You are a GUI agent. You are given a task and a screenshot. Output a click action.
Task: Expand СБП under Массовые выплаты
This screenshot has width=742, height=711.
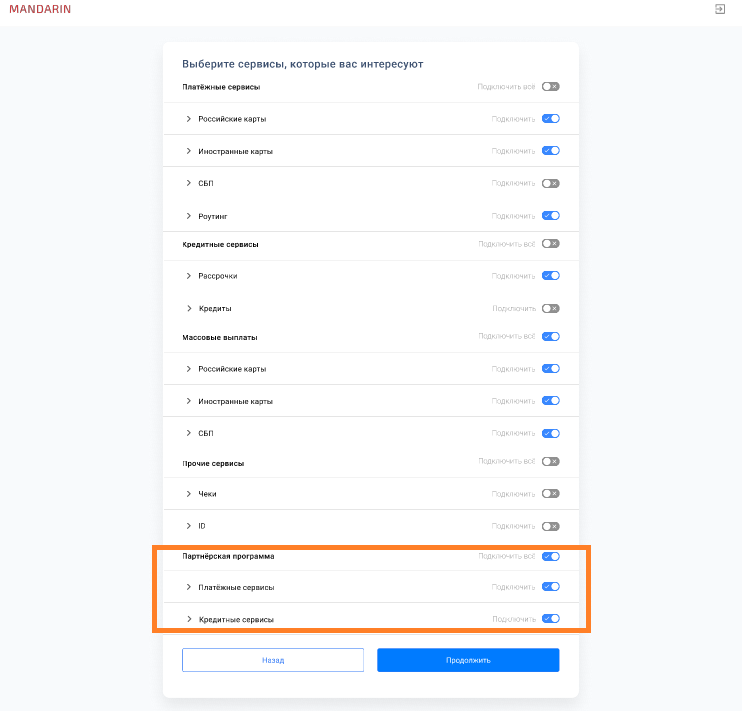pos(188,433)
